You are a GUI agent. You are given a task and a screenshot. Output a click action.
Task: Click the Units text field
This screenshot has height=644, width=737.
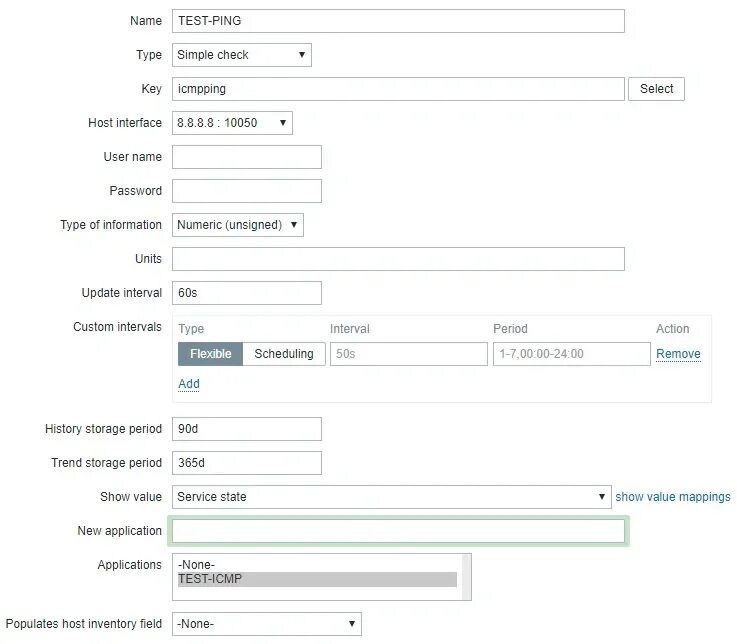(398, 259)
